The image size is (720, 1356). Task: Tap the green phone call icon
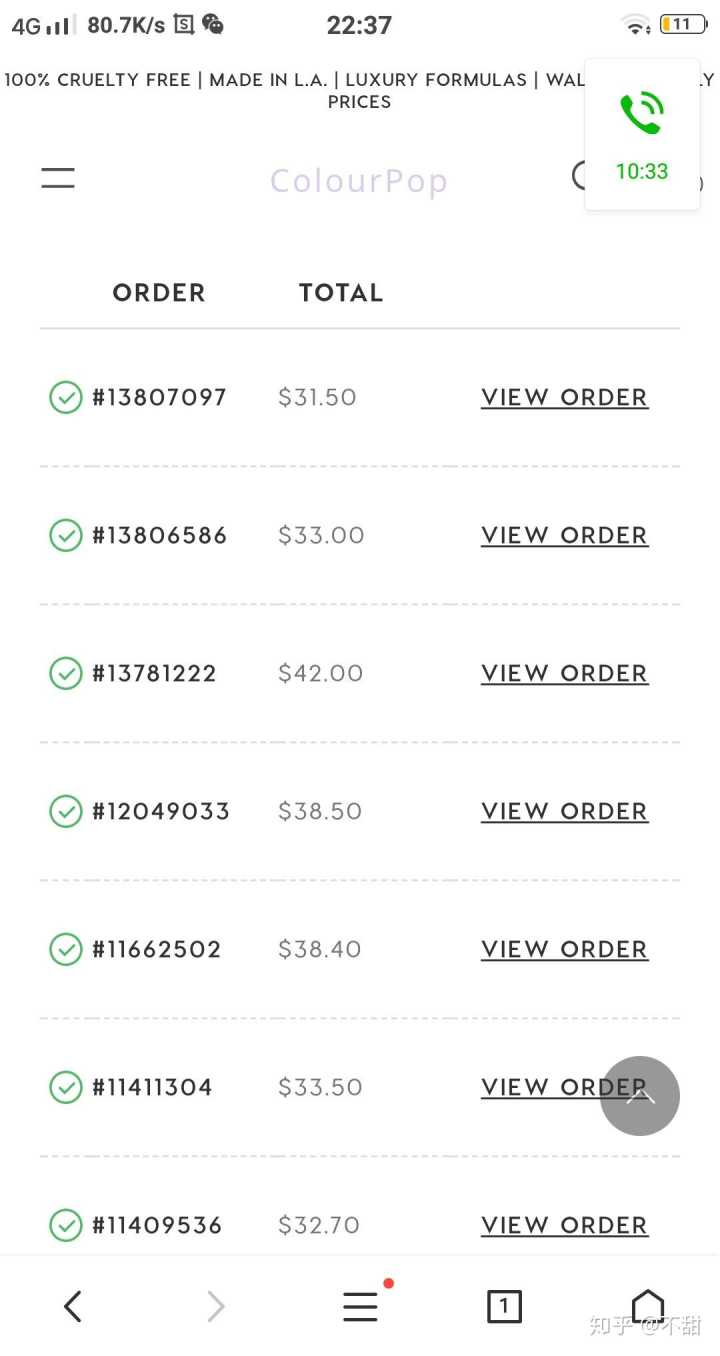pyautogui.click(x=641, y=113)
